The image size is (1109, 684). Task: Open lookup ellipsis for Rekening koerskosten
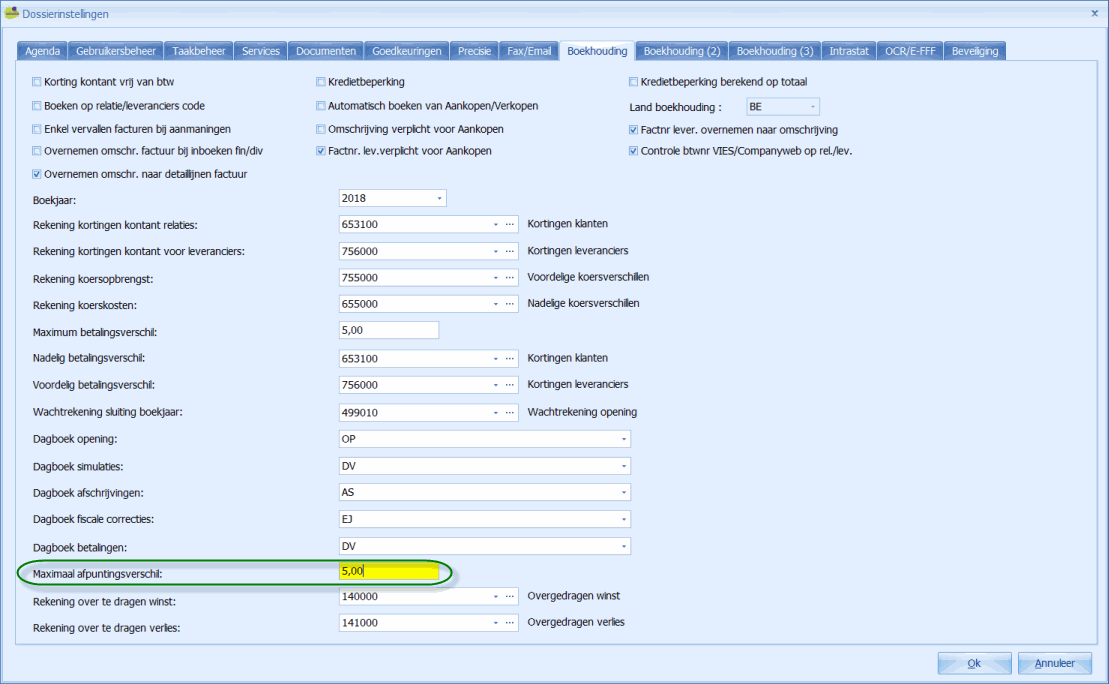click(x=509, y=304)
